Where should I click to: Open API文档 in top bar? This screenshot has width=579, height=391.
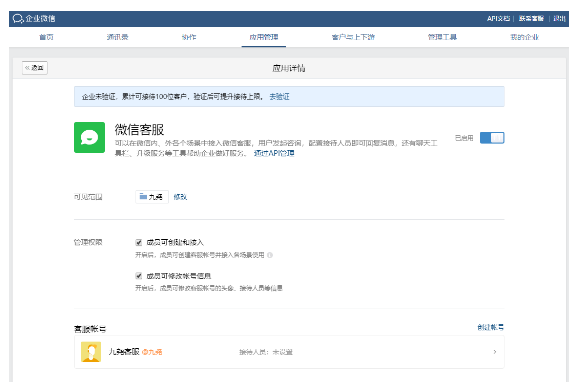pyautogui.click(x=498, y=18)
